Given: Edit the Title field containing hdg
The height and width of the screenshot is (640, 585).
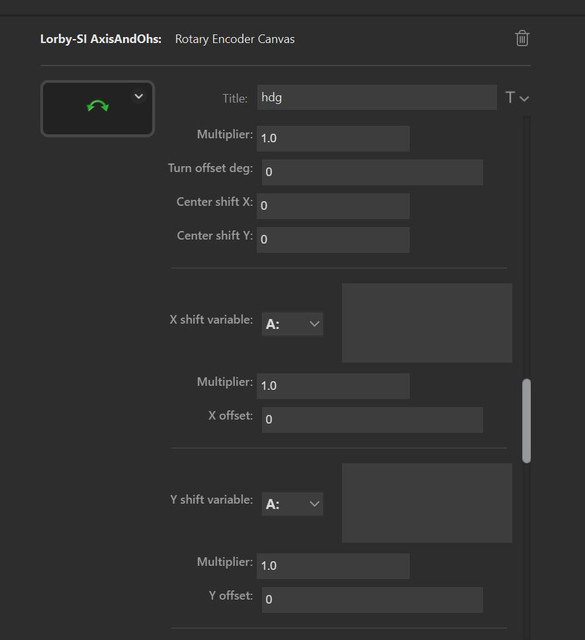Looking at the screenshot, I should pyautogui.click(x=377, y=97).
